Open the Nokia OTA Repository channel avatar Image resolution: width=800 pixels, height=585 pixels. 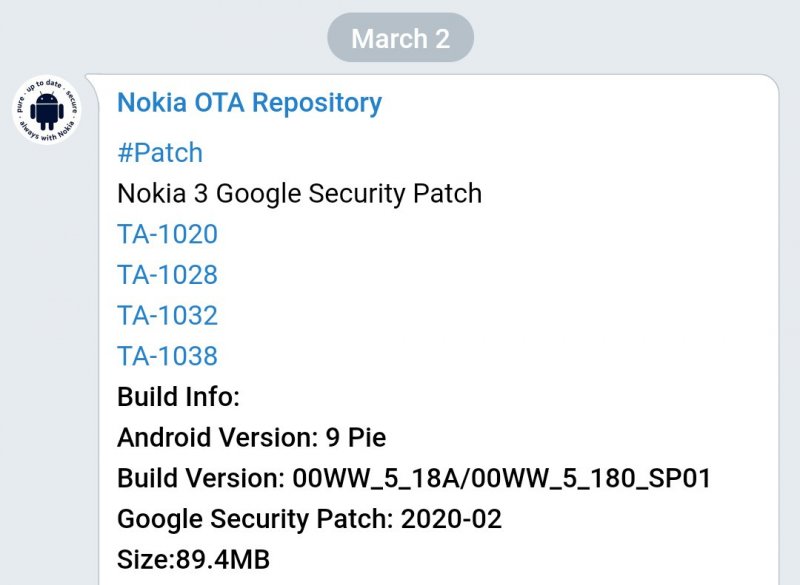tap(47, 110)
